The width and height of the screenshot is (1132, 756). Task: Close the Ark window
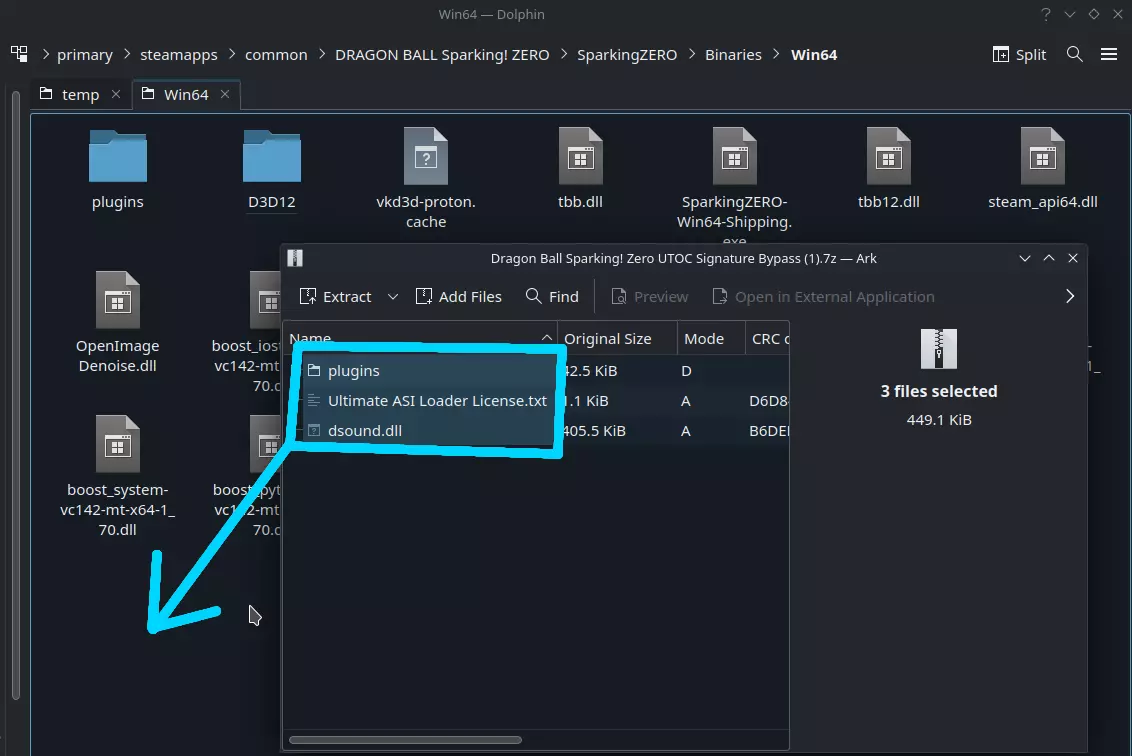(x=1073, y=258)
